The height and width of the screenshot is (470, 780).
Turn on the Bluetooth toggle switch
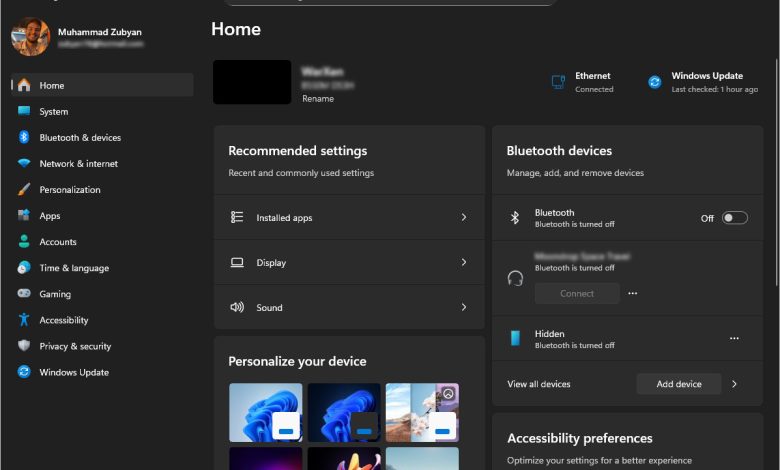pos(735,218)
